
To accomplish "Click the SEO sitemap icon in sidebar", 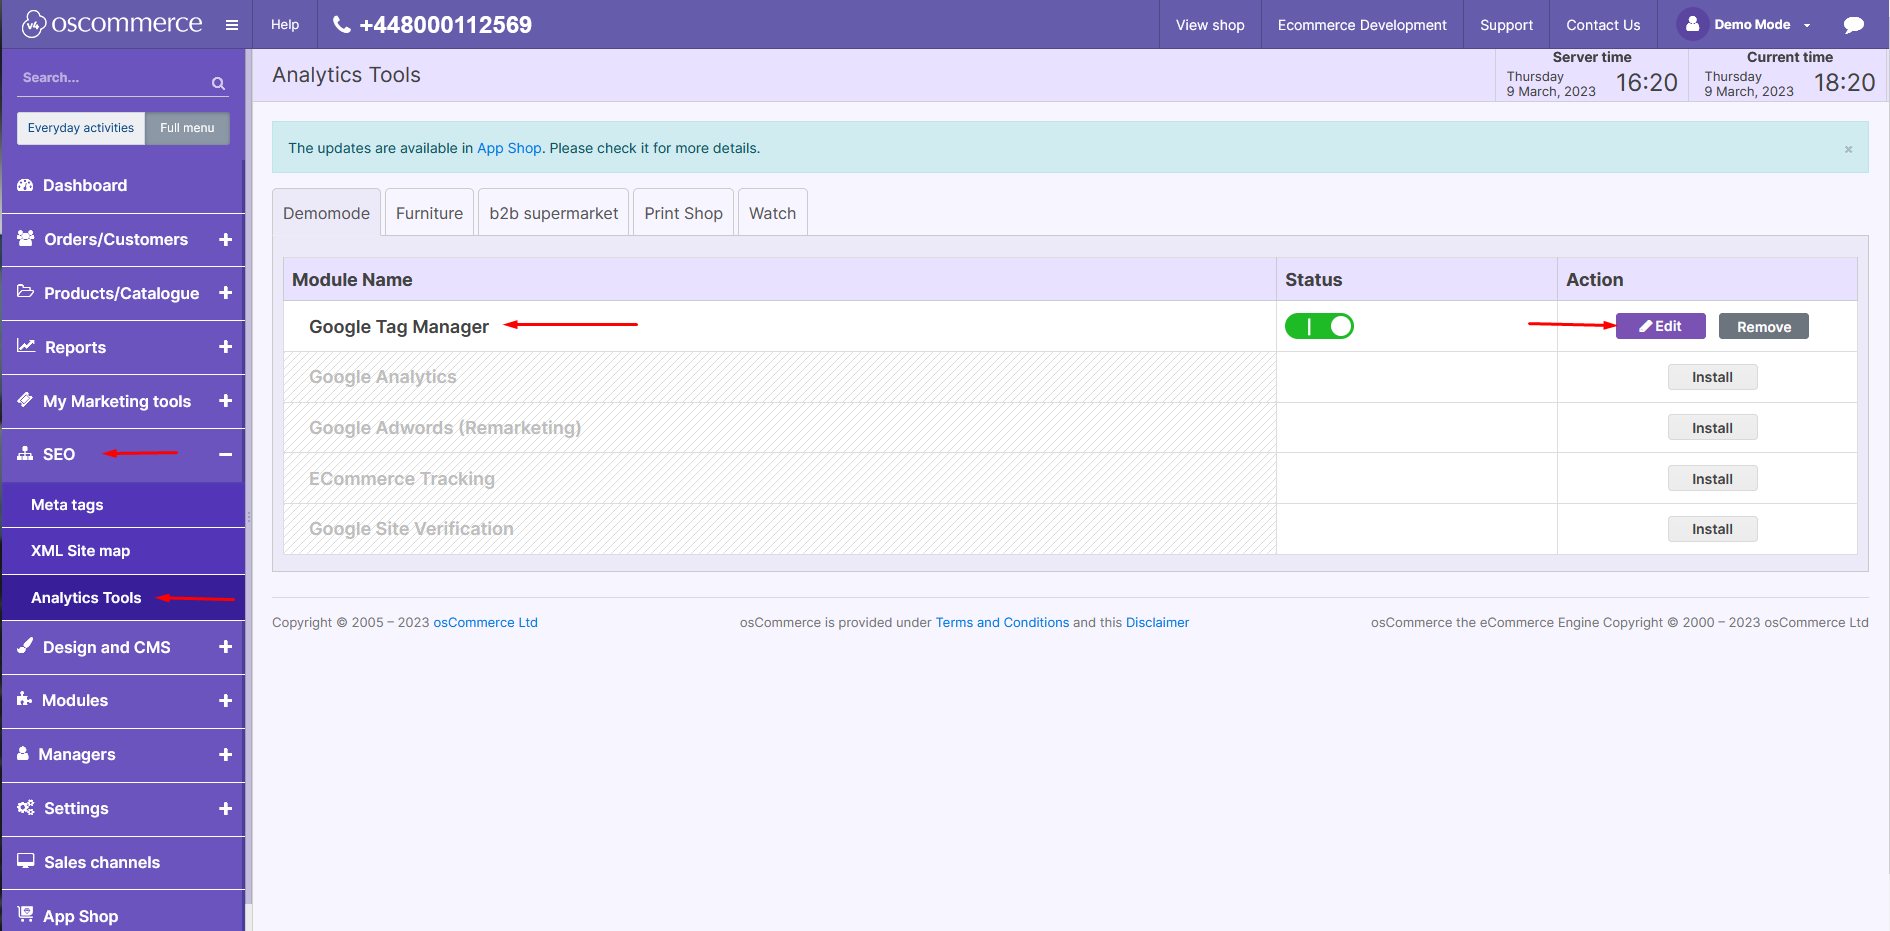I will point(25,454).
